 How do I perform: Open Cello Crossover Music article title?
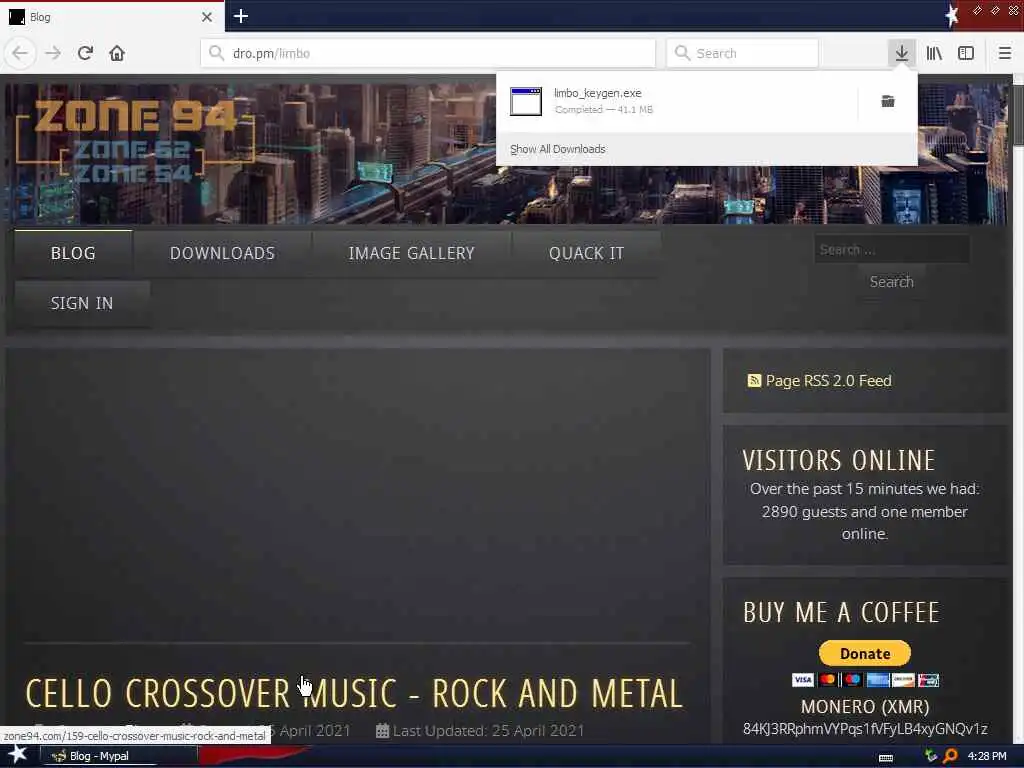(x=354, y=694)
